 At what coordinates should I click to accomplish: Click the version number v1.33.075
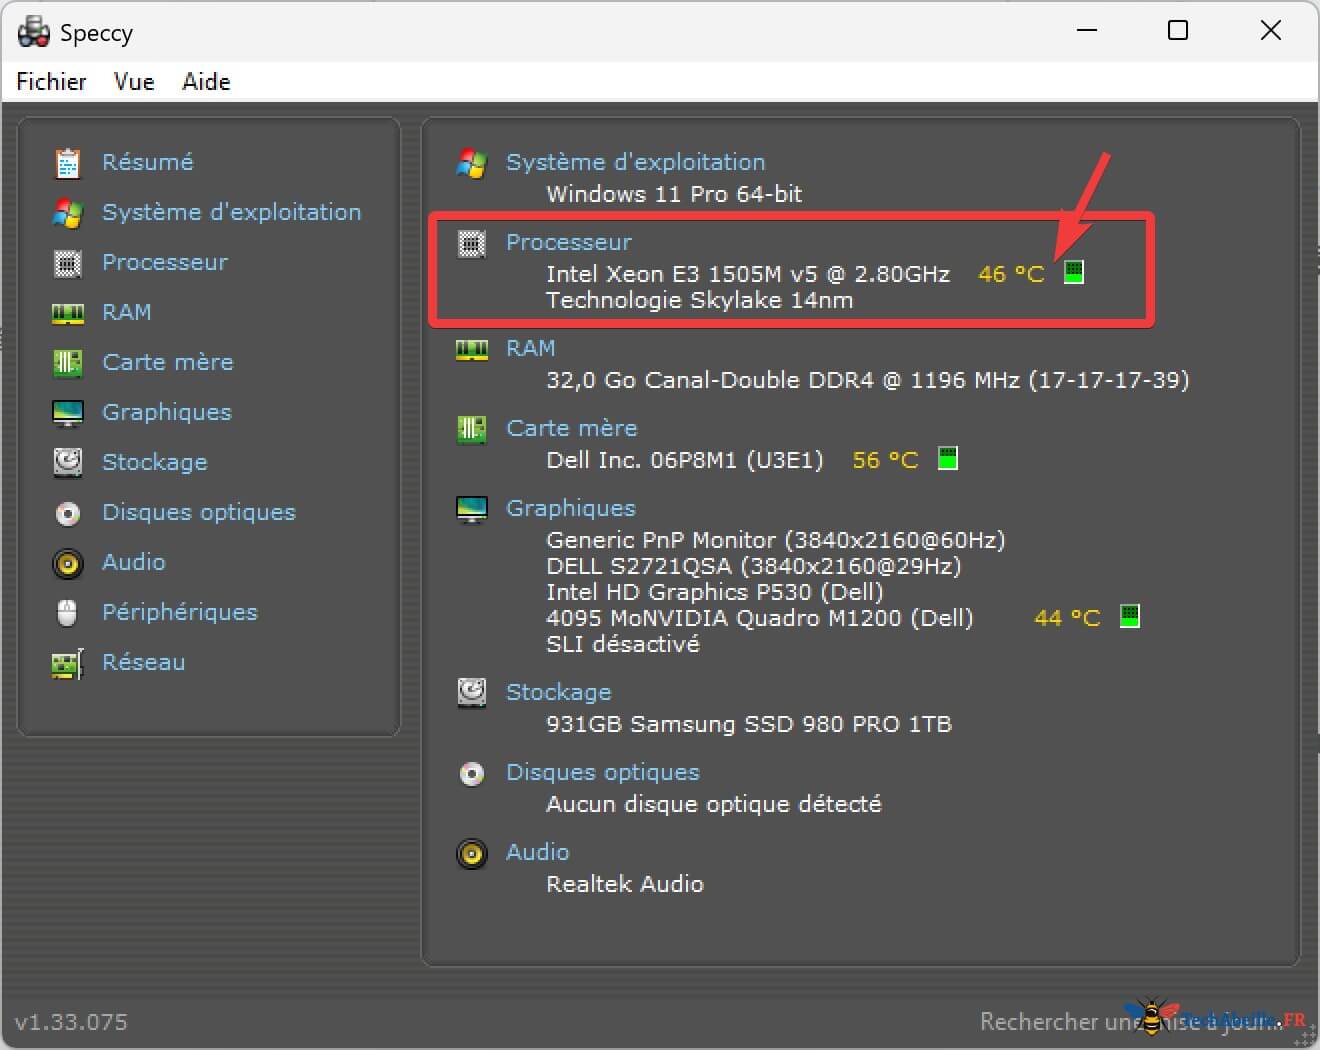point(71,1022)
